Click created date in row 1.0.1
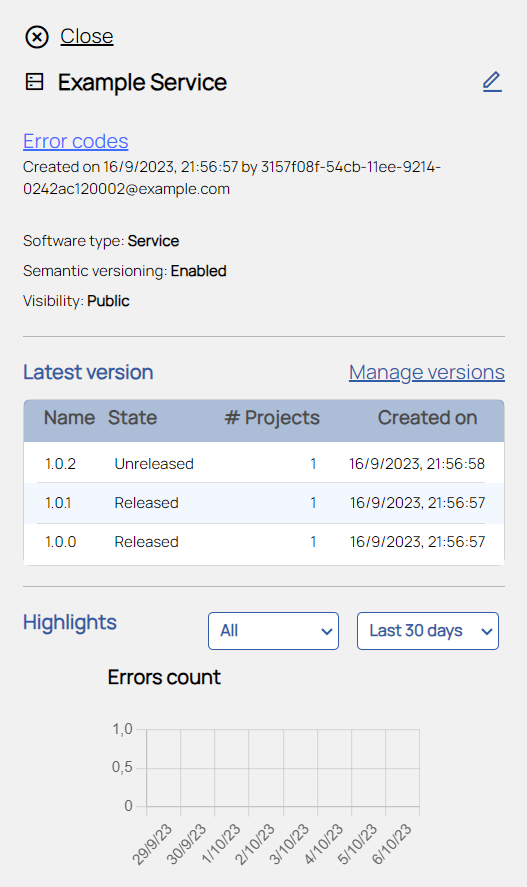527x887 pixels. (x=417, y=503)
